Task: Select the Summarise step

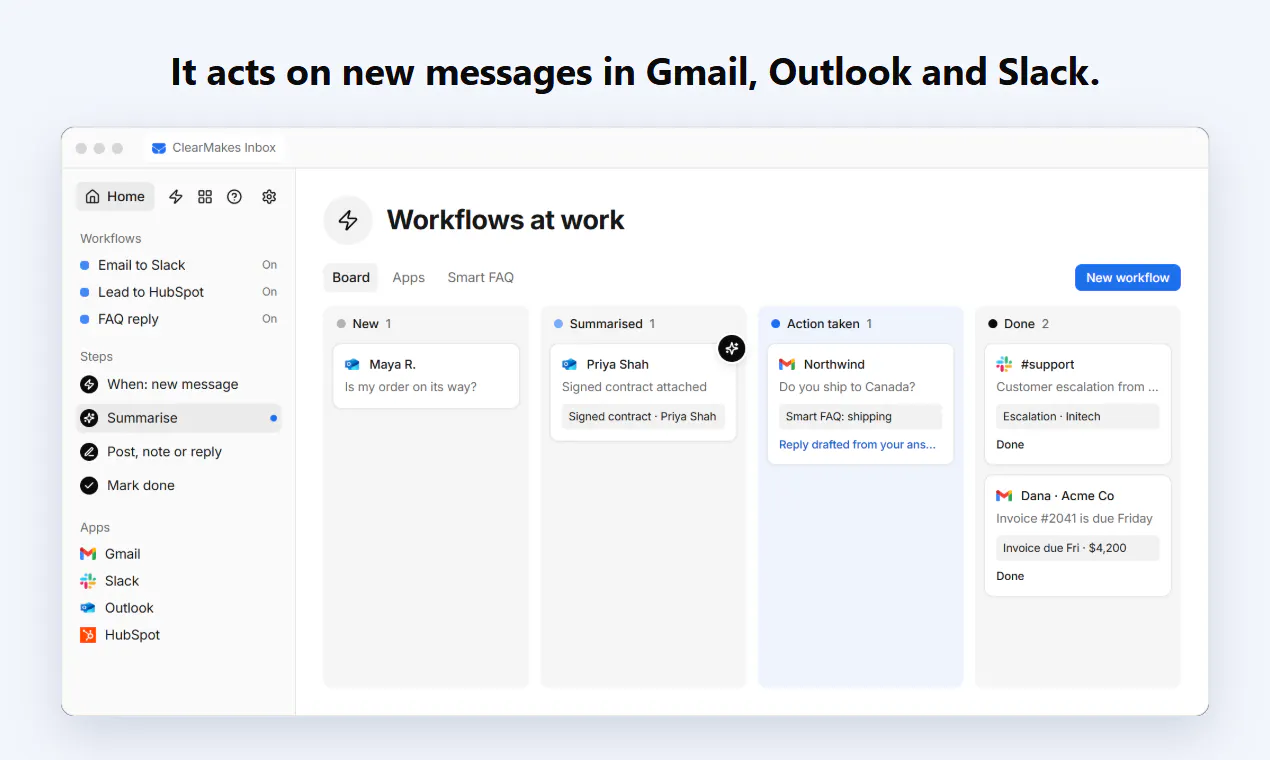Action: pyautogui.click(x=179, y=418)
